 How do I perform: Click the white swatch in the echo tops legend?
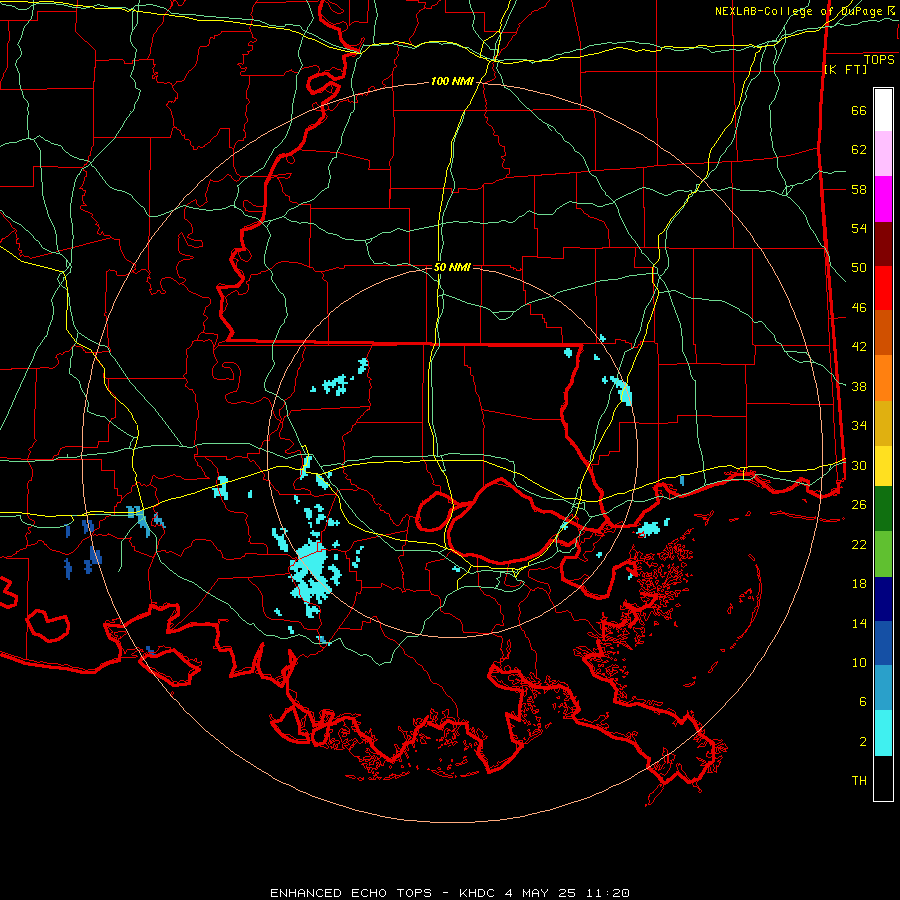pos(883,110)
